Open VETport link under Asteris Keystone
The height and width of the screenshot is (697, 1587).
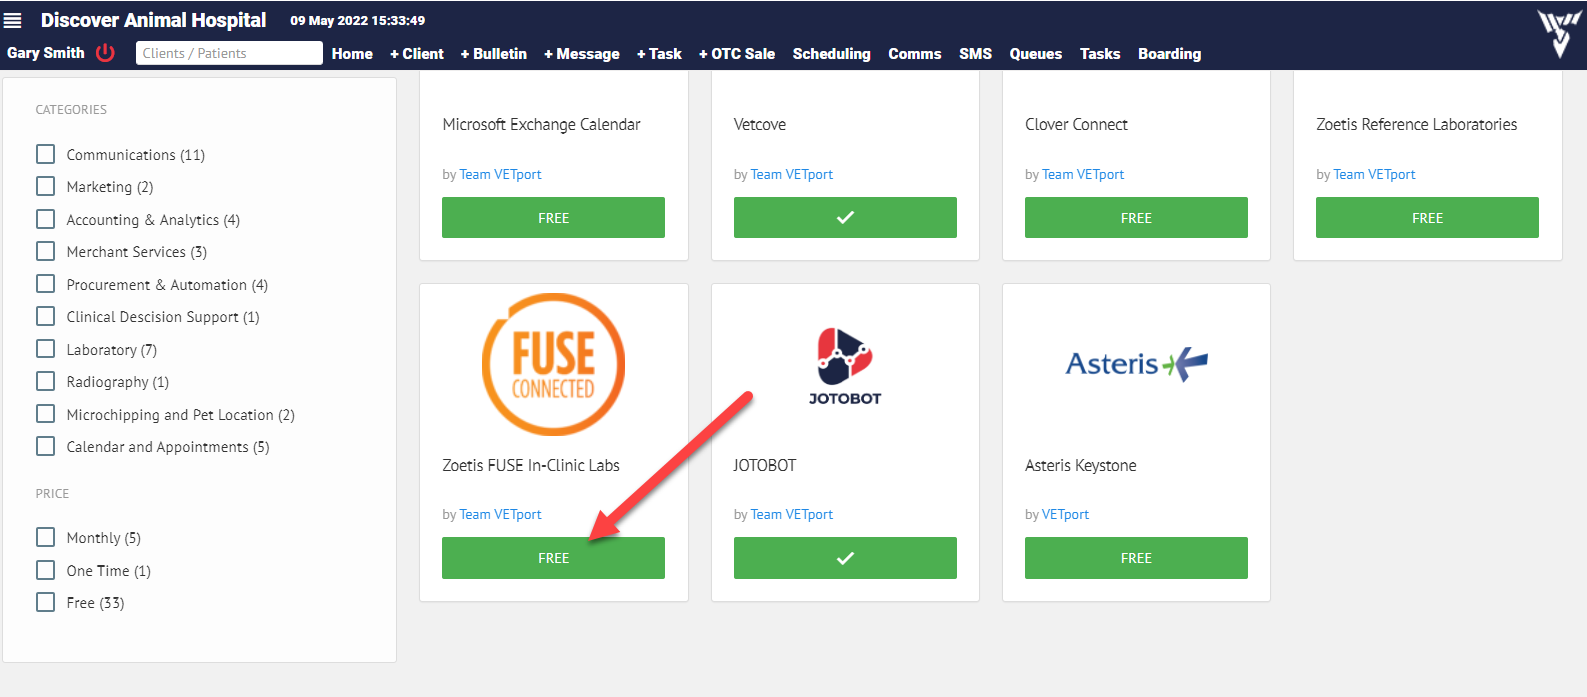(x=1066, y=514)
